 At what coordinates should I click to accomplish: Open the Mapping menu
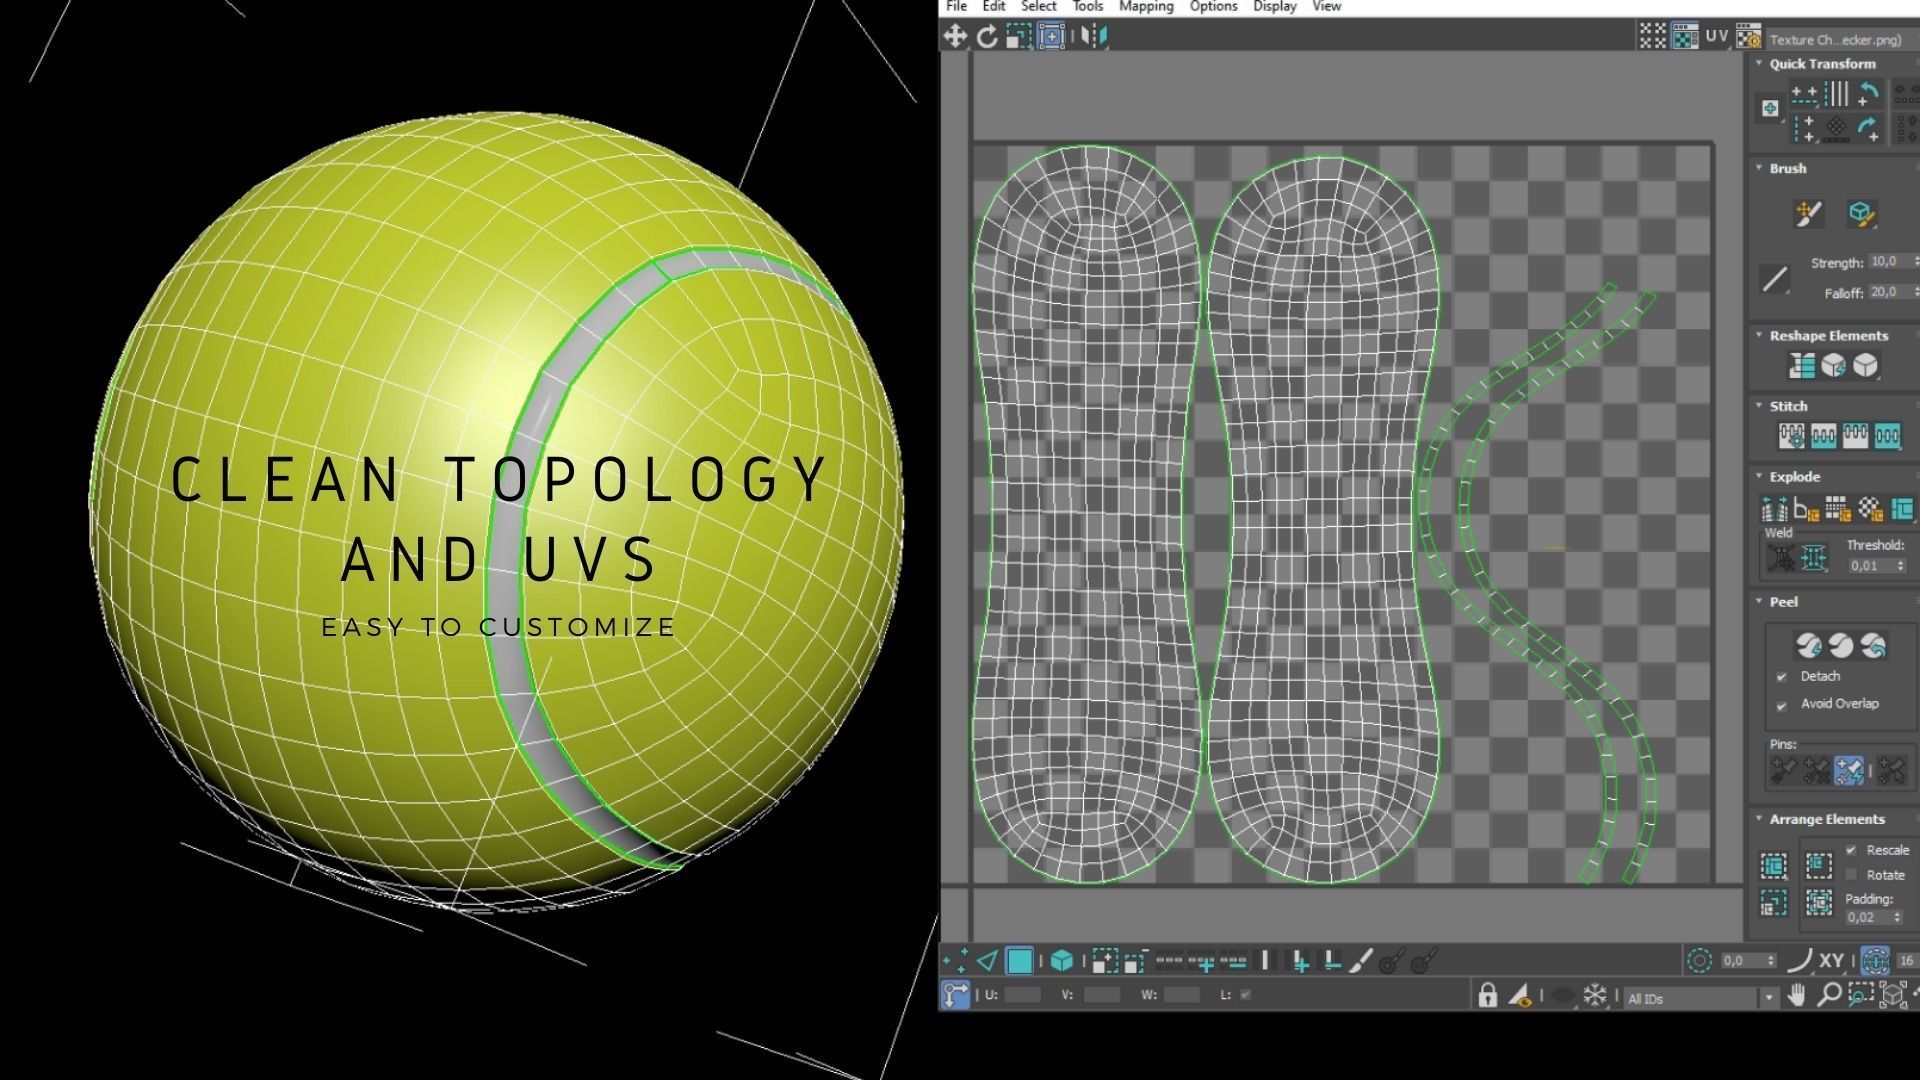1146,6
